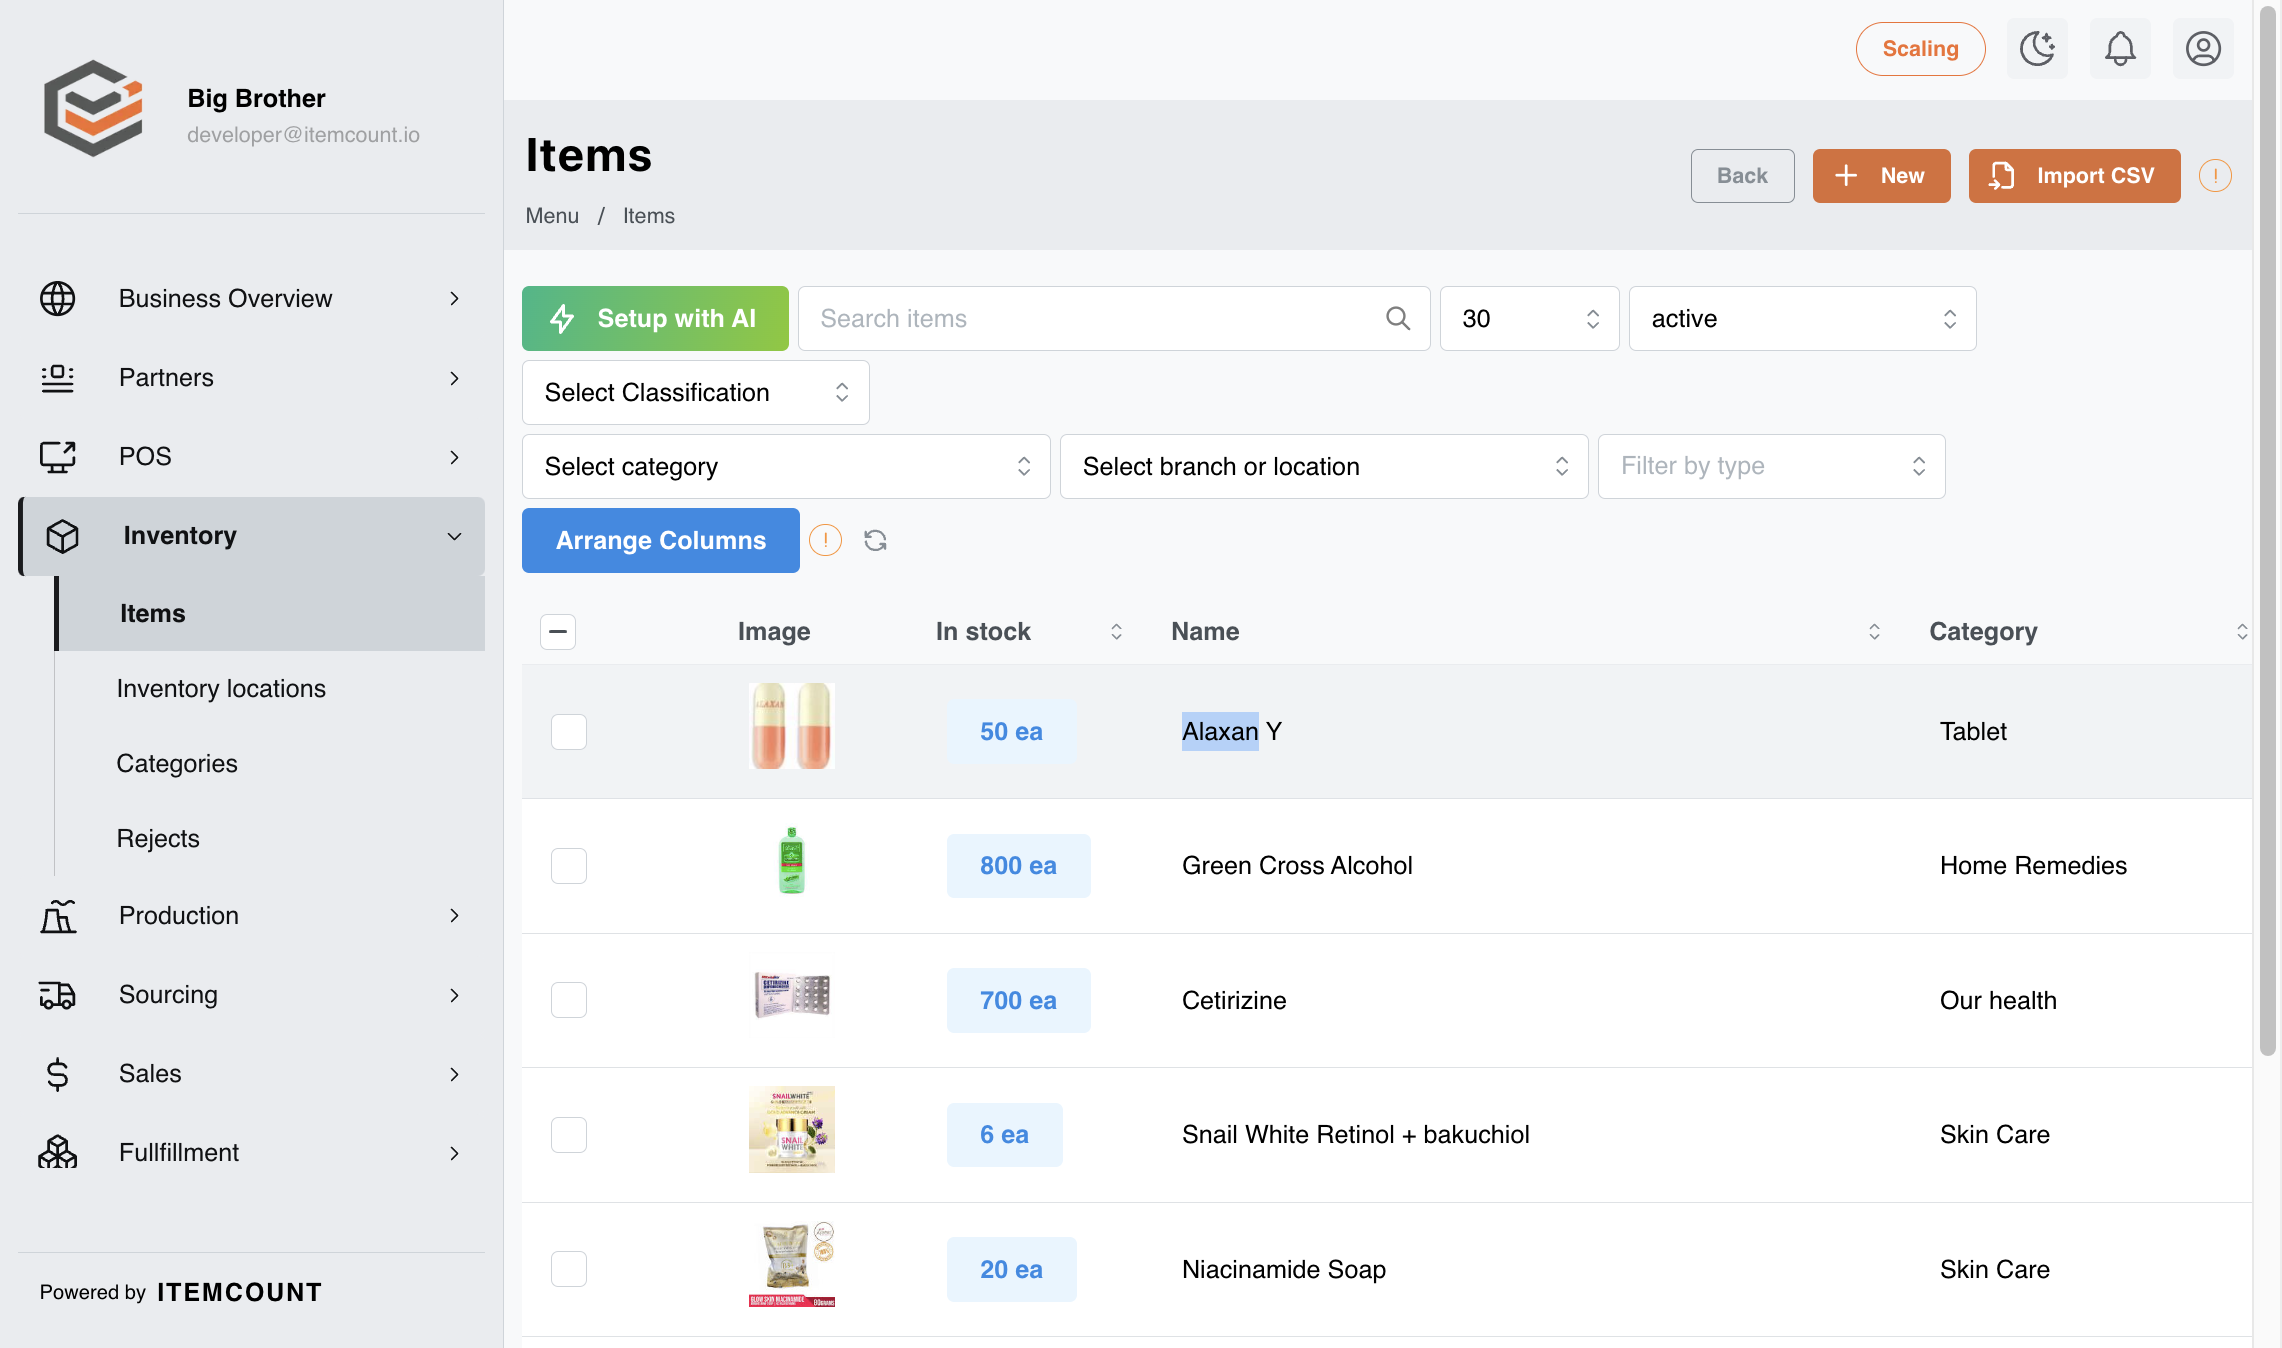Click the Arrange Columns button
The width and height of the screenshot is (2282, 1348).
point(661,540)
